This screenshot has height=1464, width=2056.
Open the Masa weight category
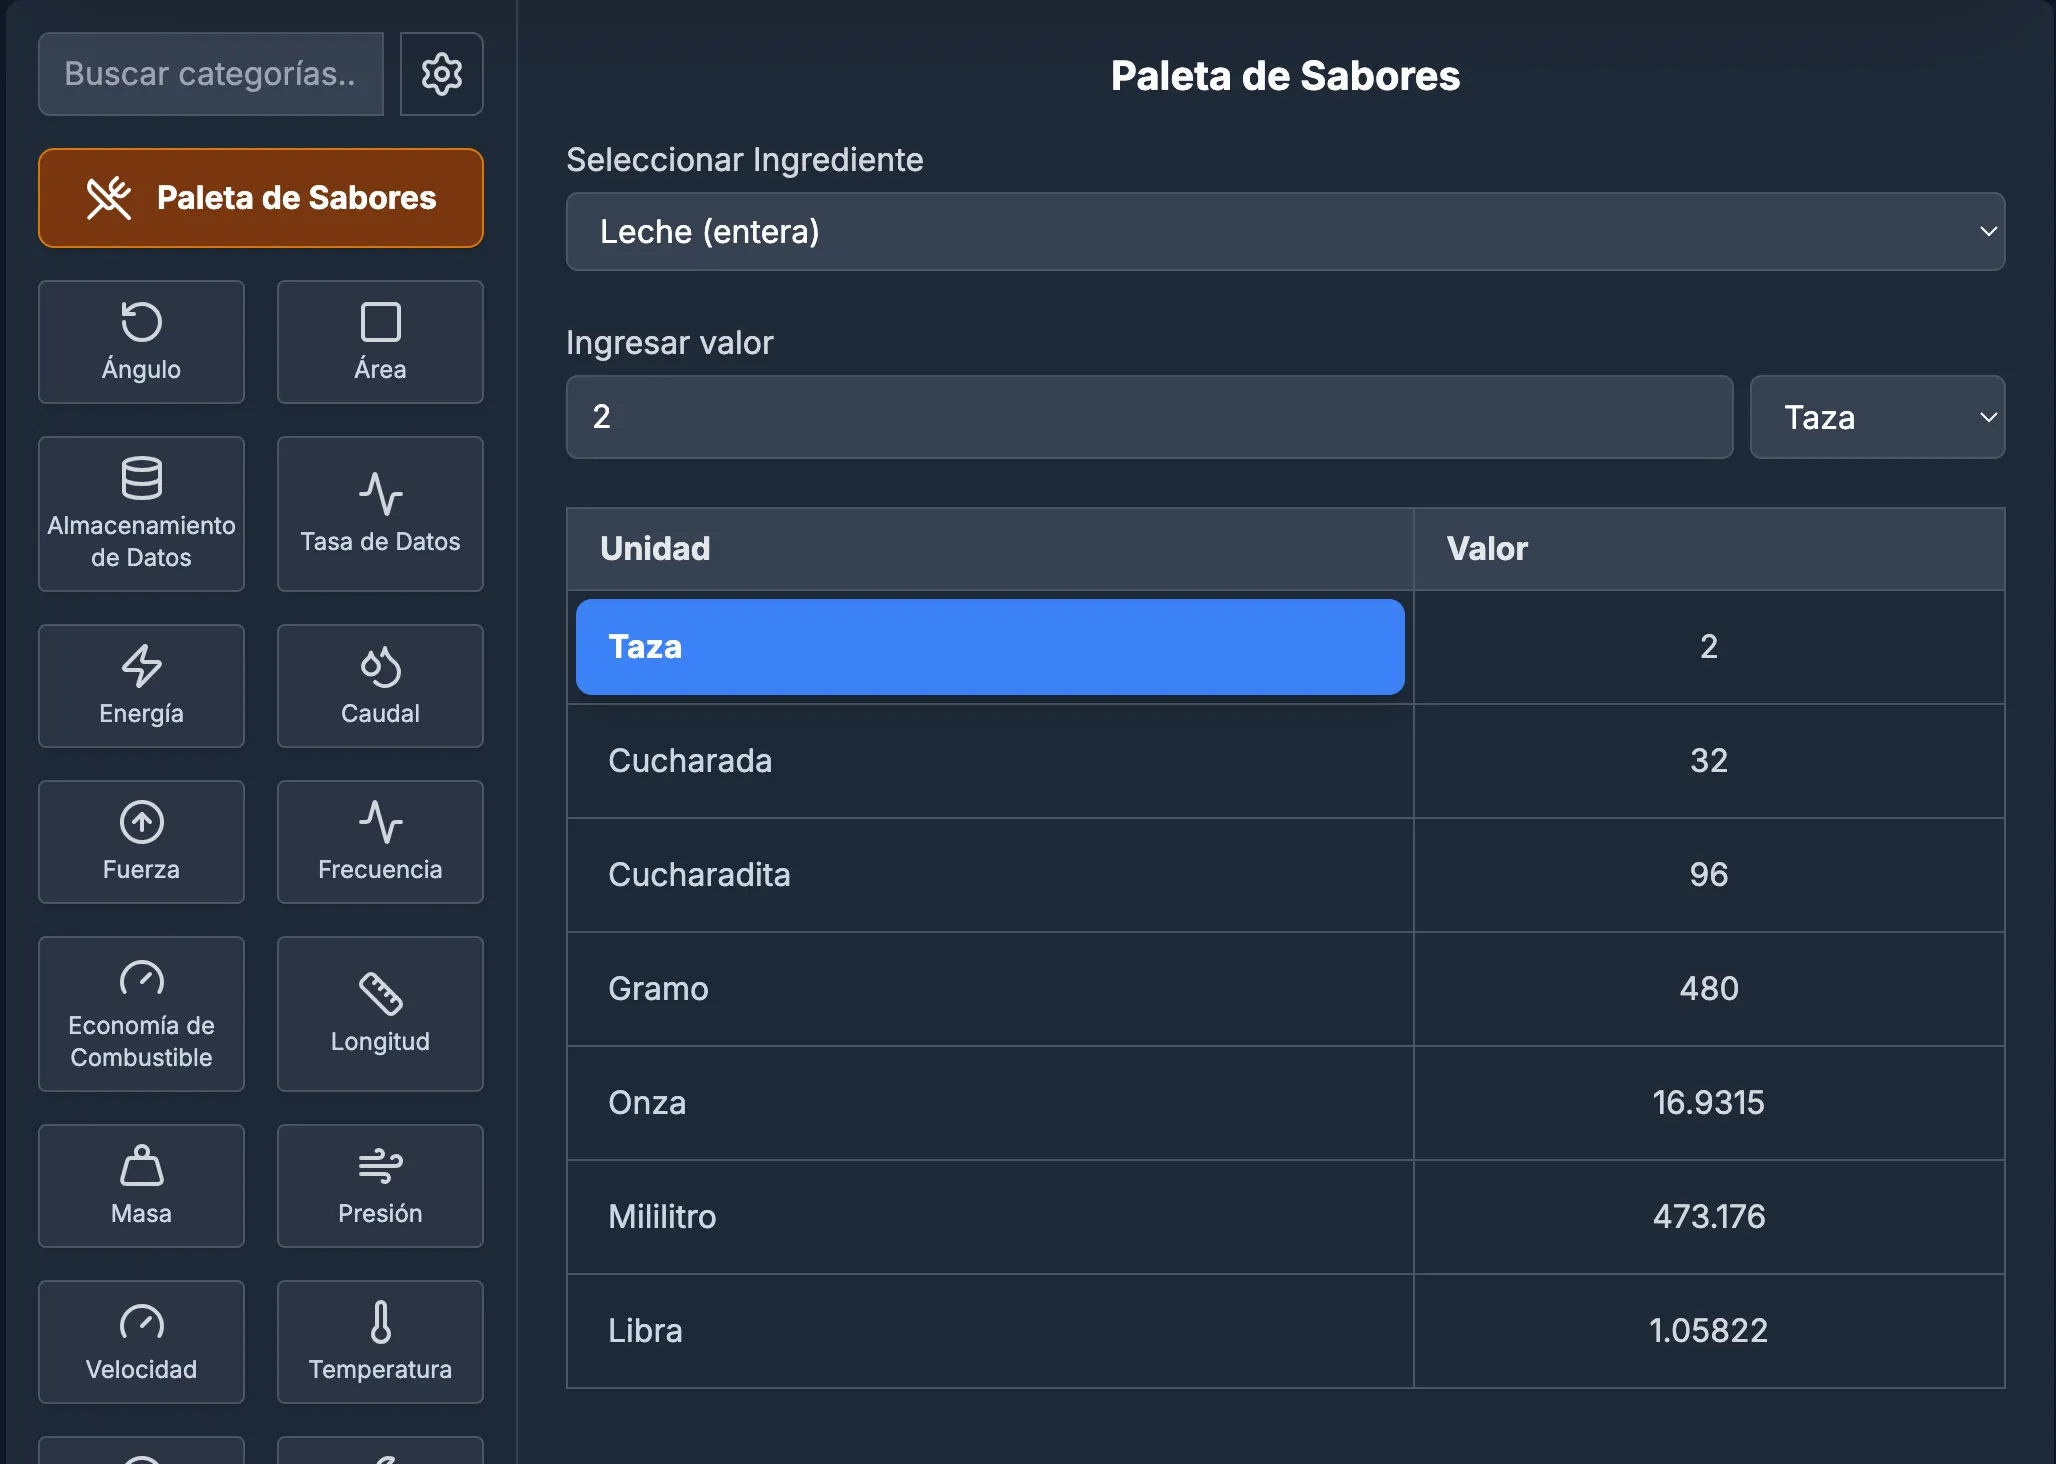[141, 1186]
